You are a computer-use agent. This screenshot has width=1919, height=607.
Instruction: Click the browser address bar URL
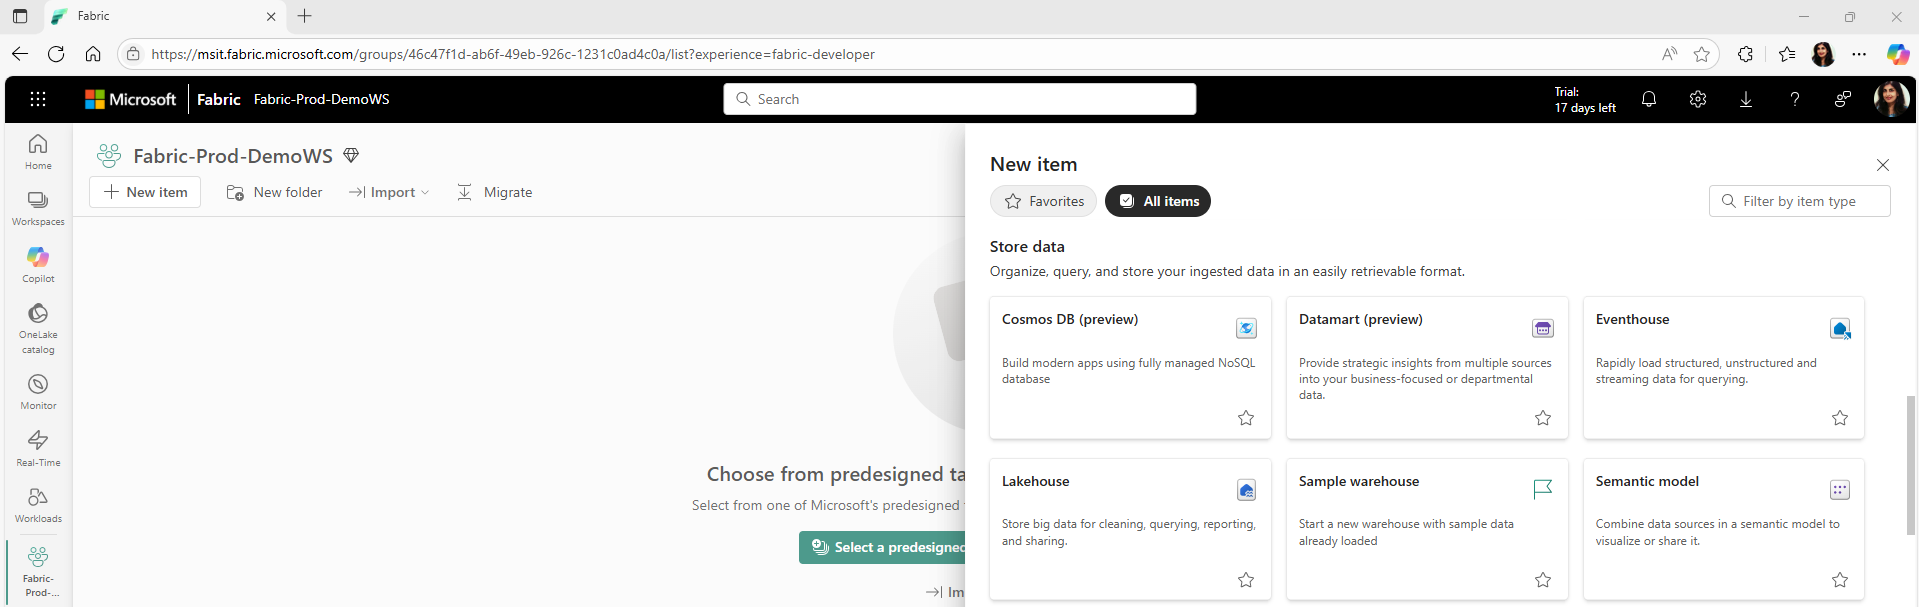click(513, 54)
